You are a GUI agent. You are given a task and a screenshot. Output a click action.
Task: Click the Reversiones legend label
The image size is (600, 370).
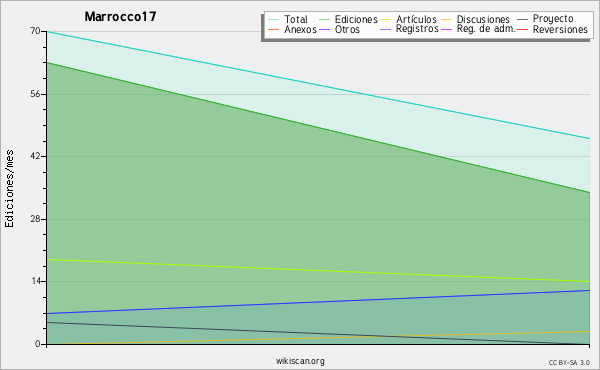[x=560, y=29]
